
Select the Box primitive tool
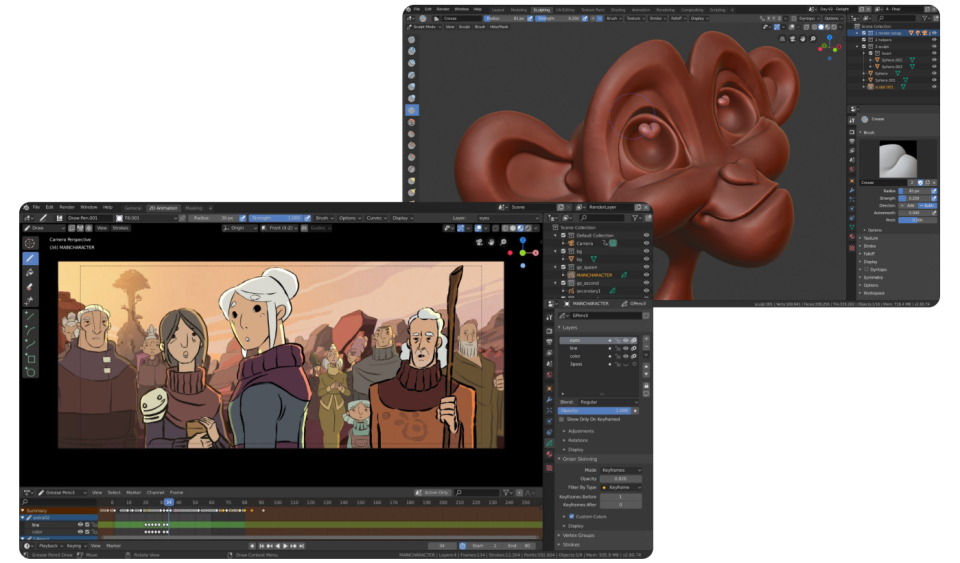(30, 358)
